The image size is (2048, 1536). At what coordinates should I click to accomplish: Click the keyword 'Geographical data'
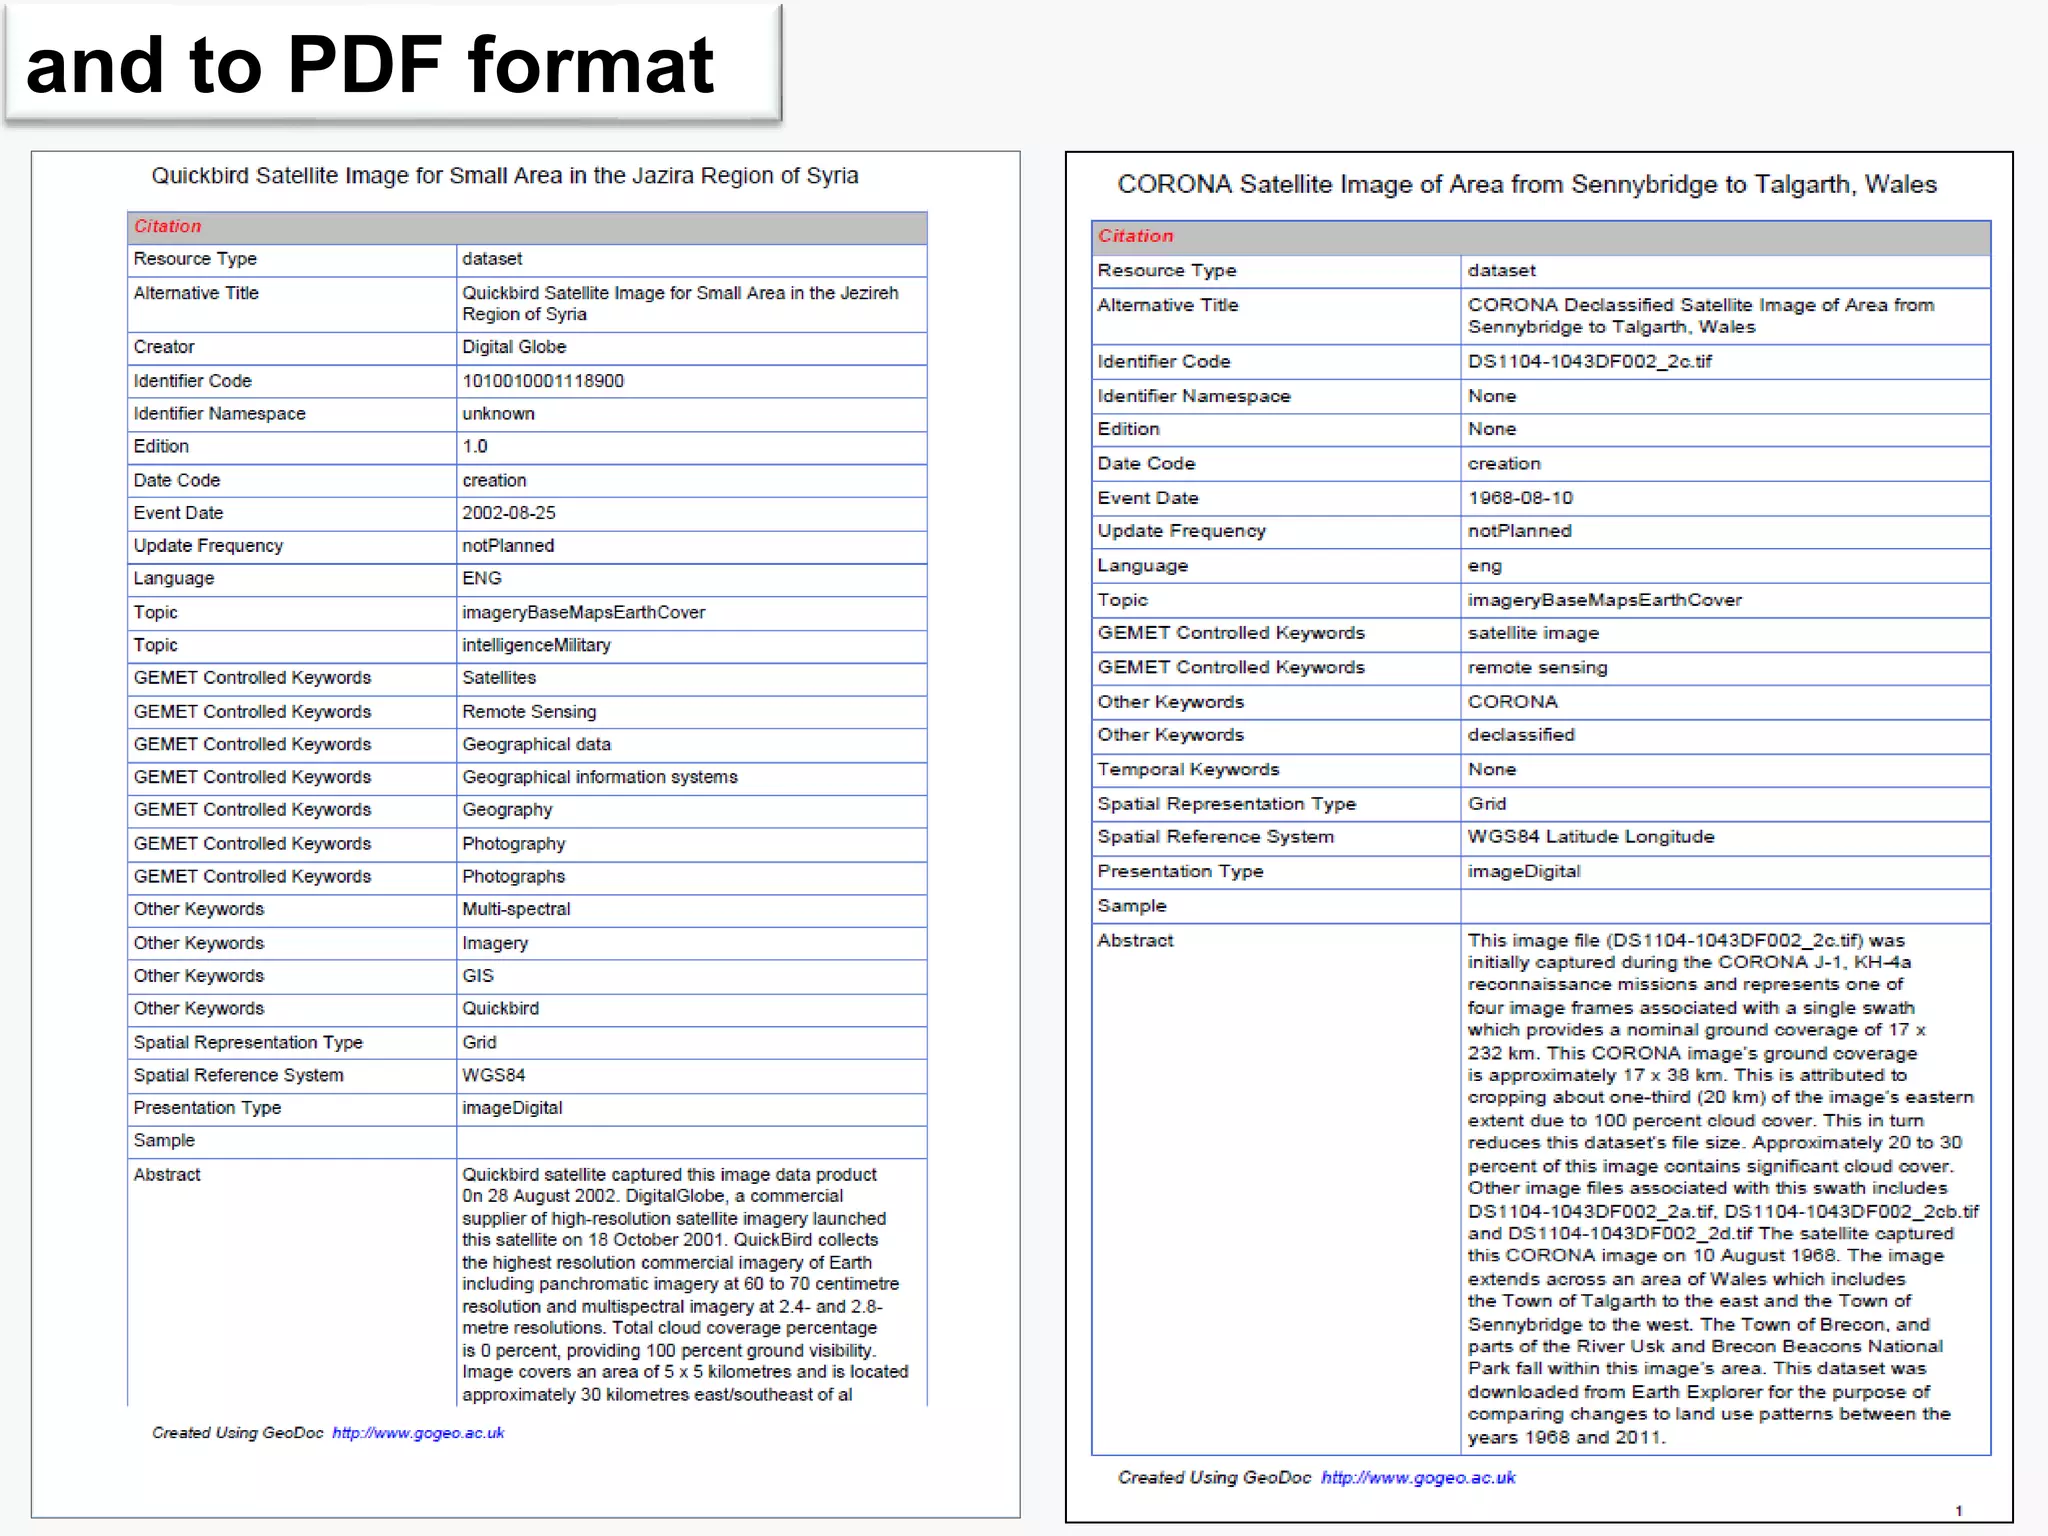click(536, 745)
